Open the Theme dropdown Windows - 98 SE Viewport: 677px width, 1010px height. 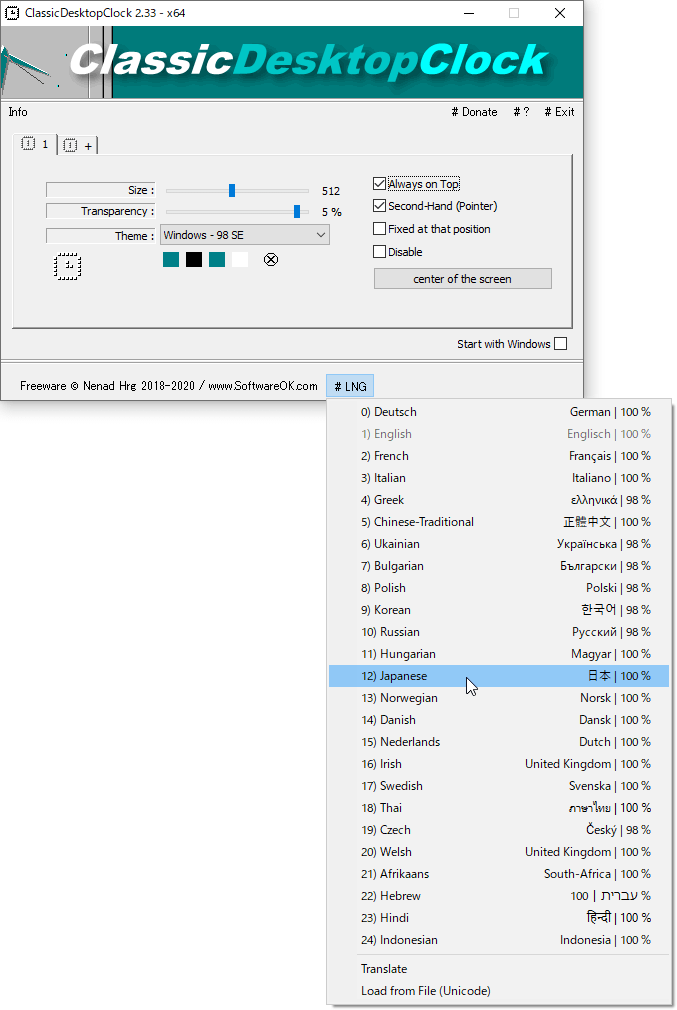pos(245,235)
